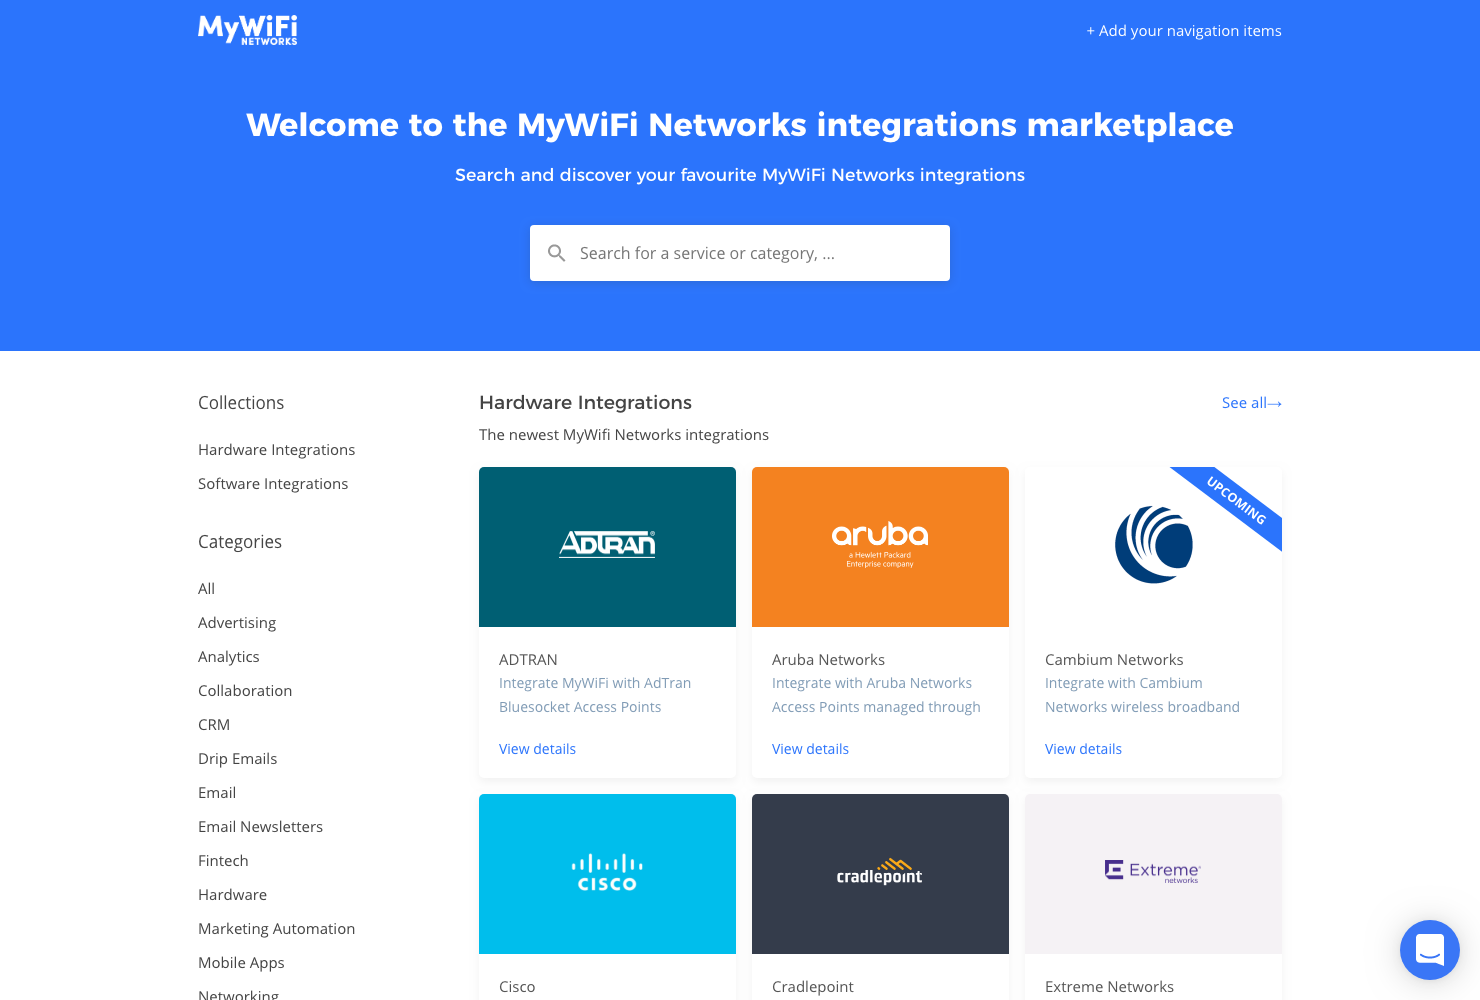This screenshot has height=1000, width=1480.
Task: Click the ADTRAN card title
Action: click(x=528, y=660)
